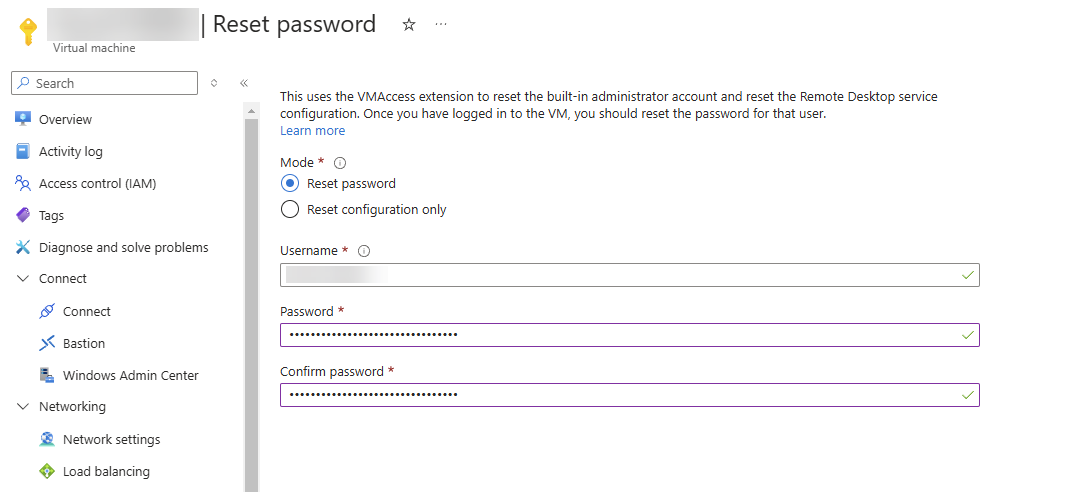Collapse the Connect section chevron
The width and height of the screenshot is (1071, 492).
tap(23, 279)
